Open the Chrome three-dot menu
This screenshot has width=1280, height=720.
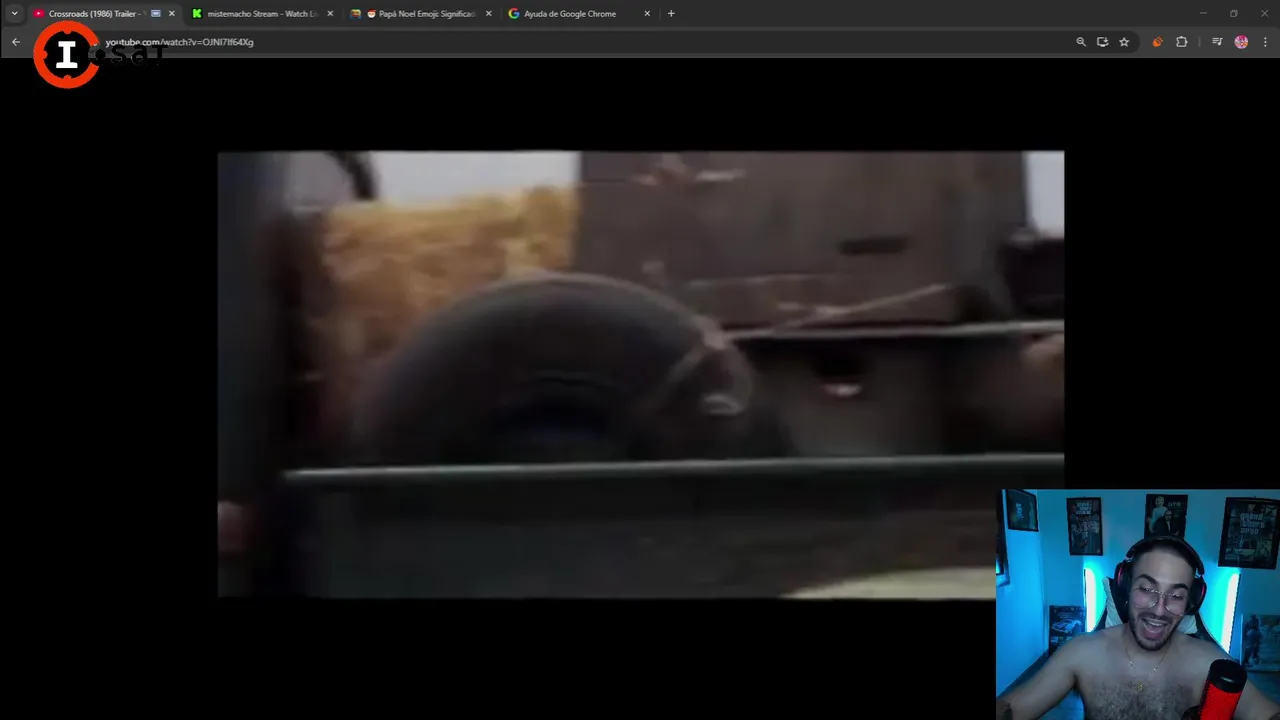[1265, 42]
